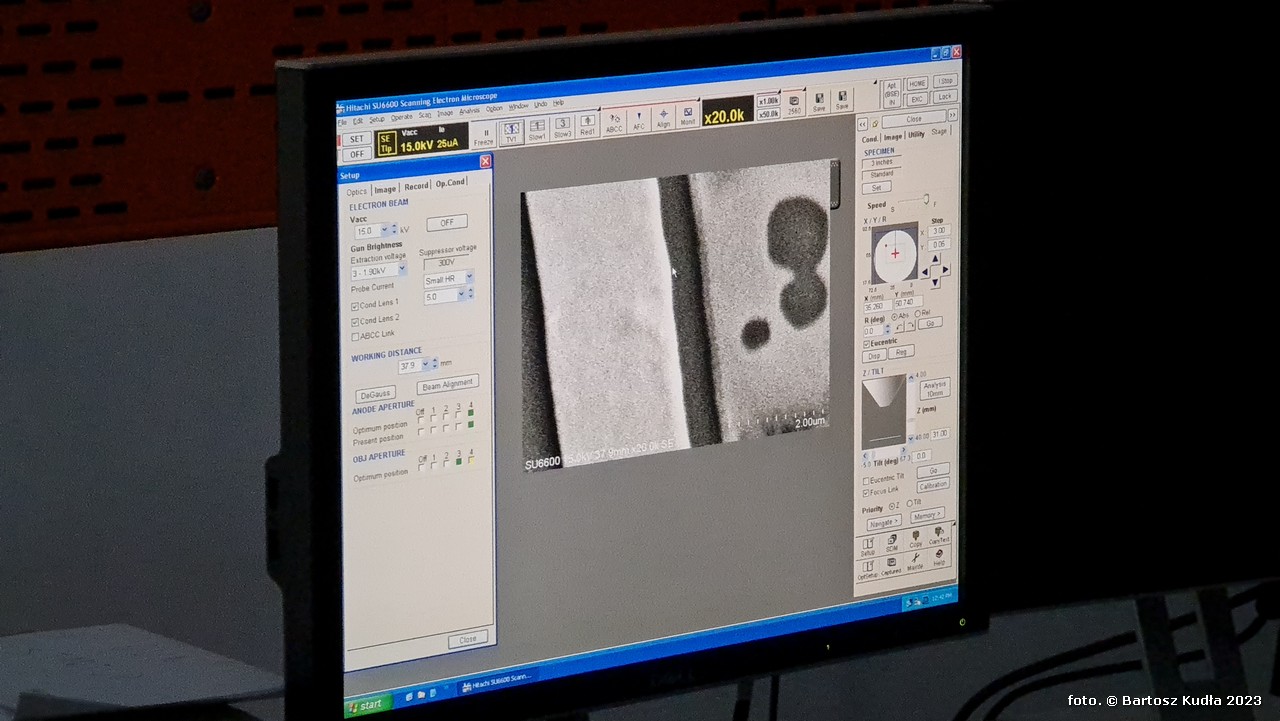
Task: Open OptSetup icon
Action: click(867, 569)
